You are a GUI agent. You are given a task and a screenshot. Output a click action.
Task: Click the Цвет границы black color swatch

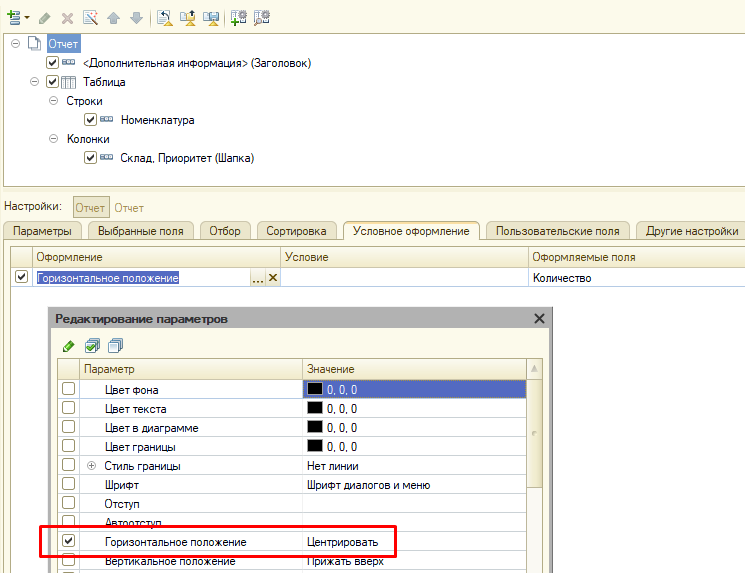pos(315,446)
